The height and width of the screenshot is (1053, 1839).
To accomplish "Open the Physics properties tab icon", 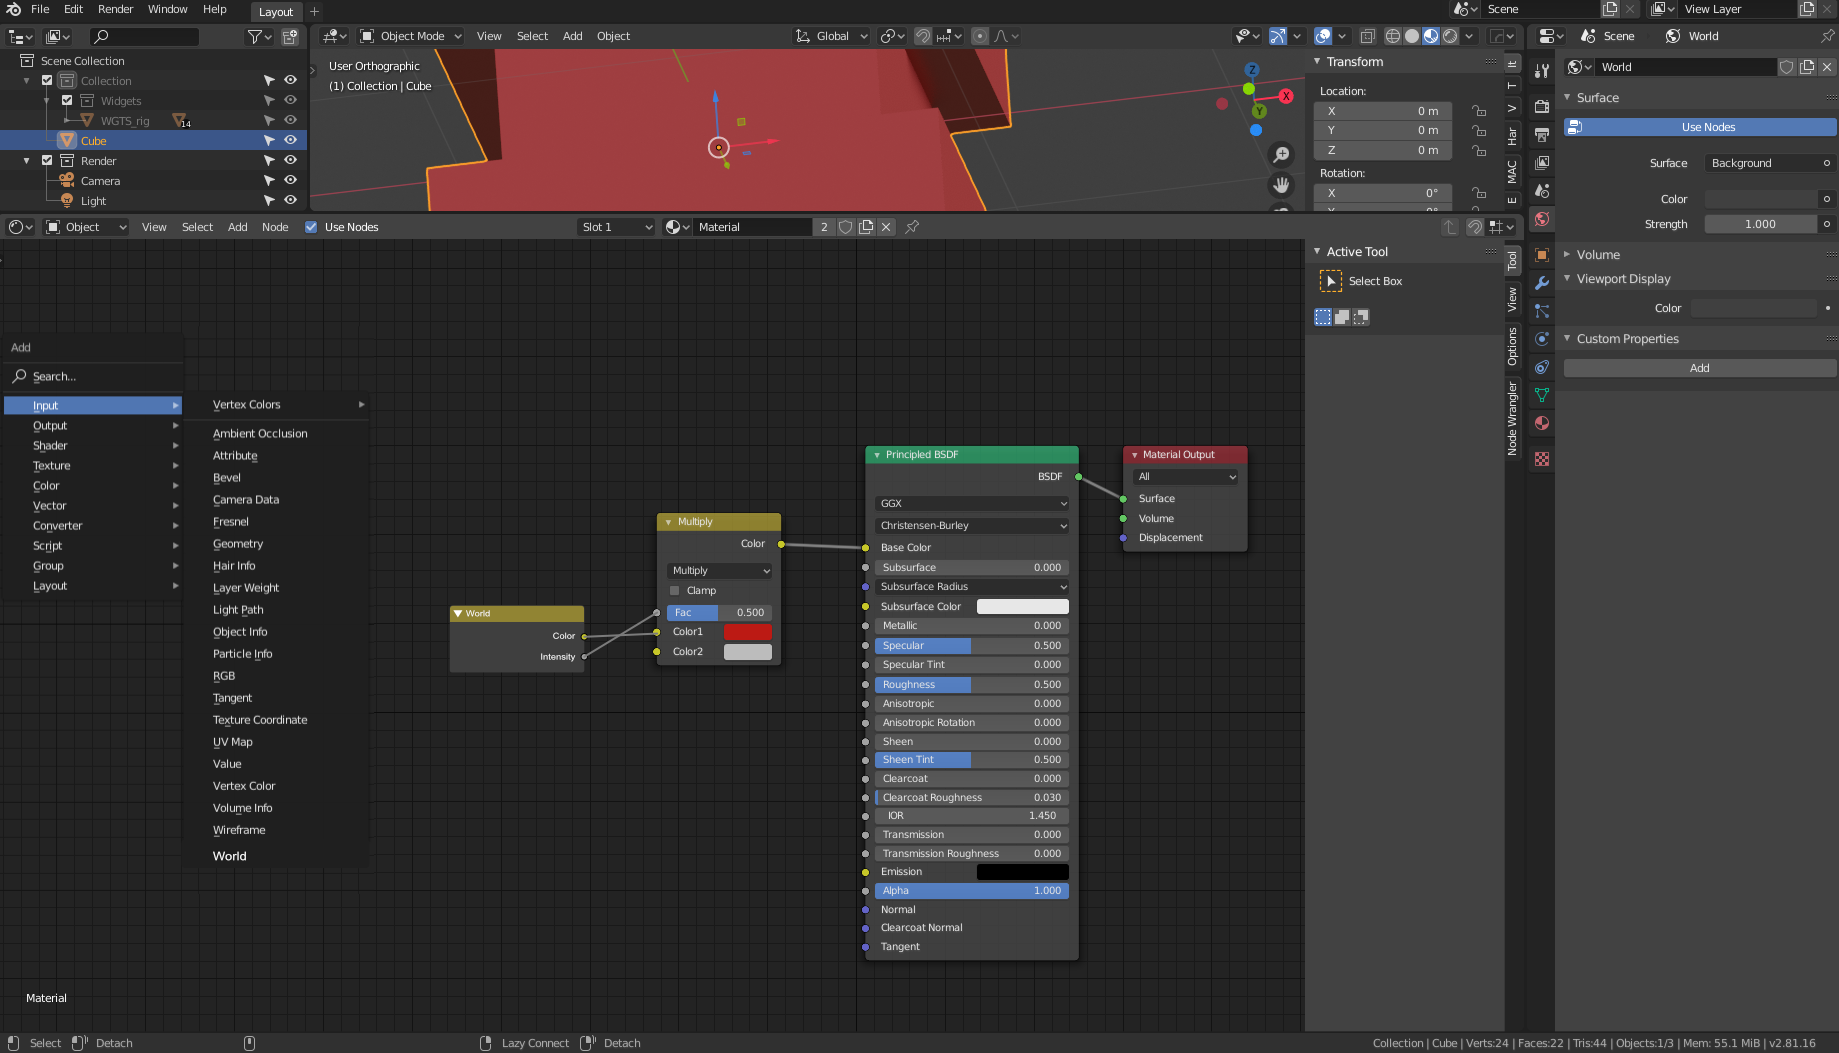I will coord(1542,339).
